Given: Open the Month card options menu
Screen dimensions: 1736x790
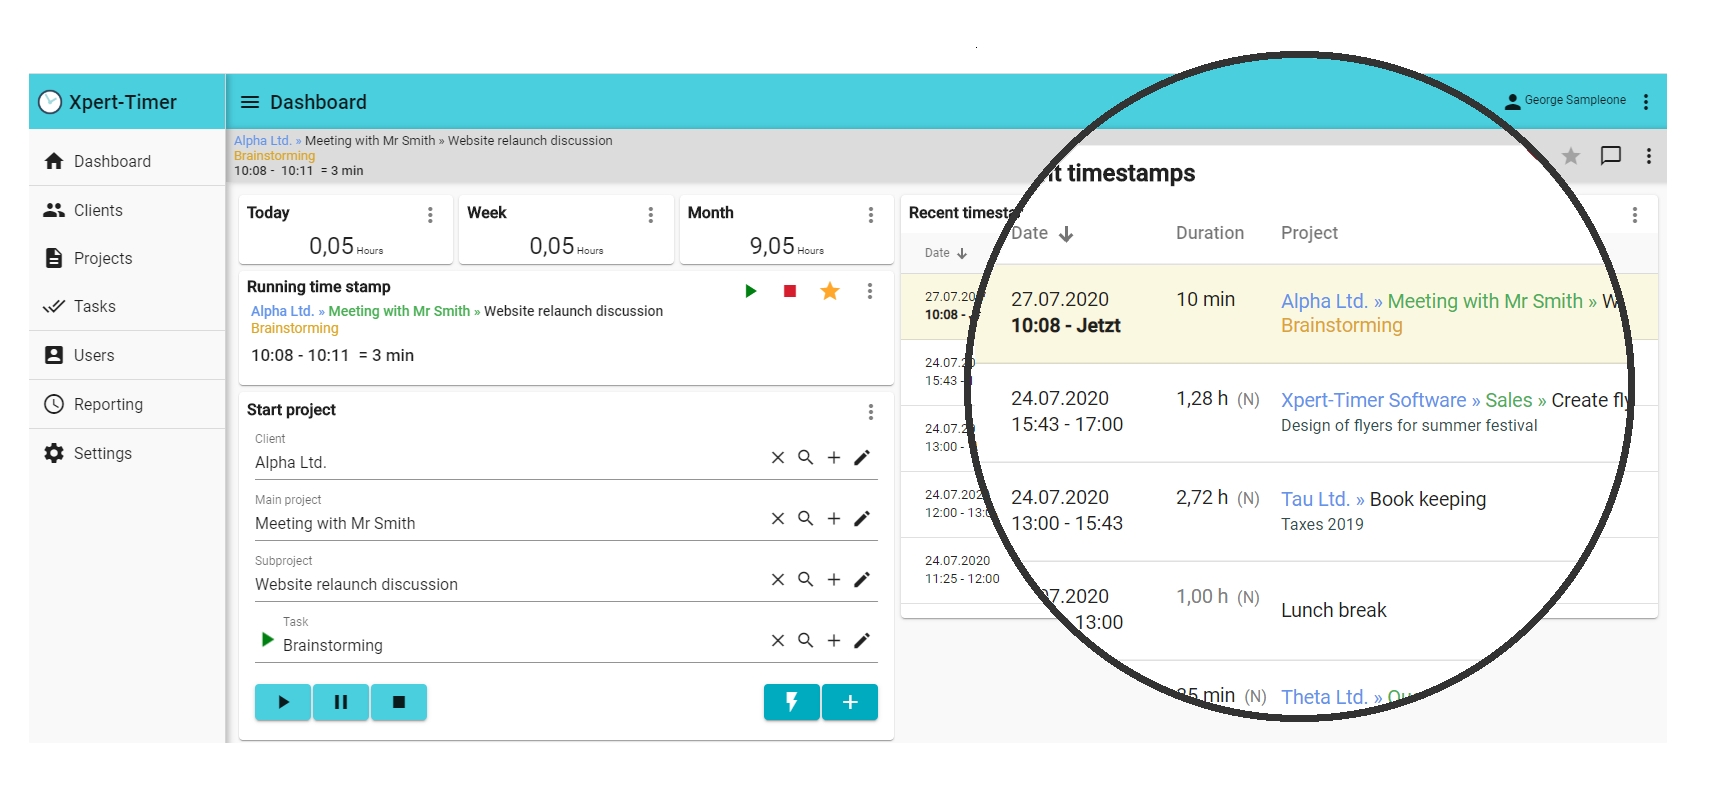Looking at the screenshot, I should [x=871, y=215].
